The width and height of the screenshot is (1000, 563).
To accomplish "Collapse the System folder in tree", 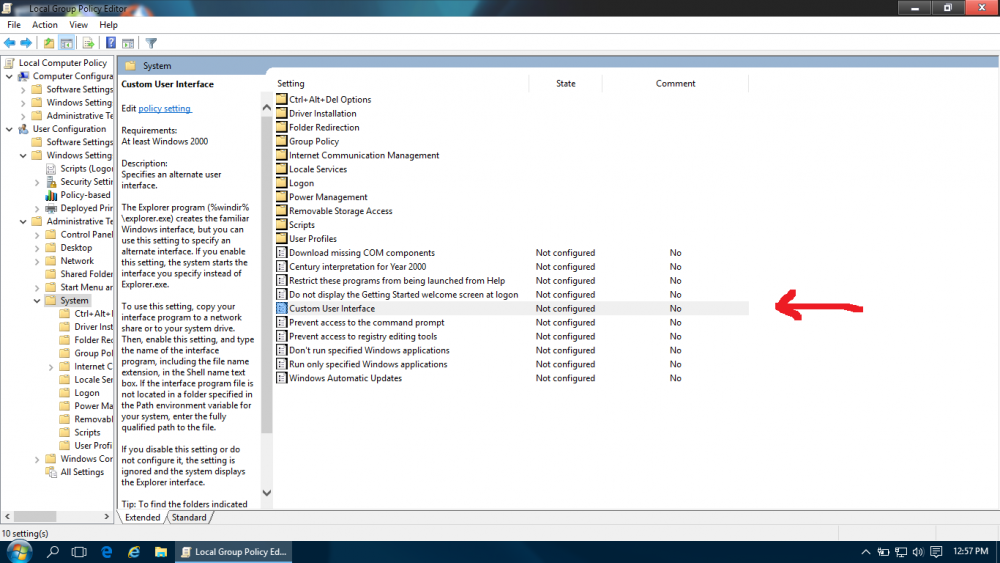I will pos(37,301).
